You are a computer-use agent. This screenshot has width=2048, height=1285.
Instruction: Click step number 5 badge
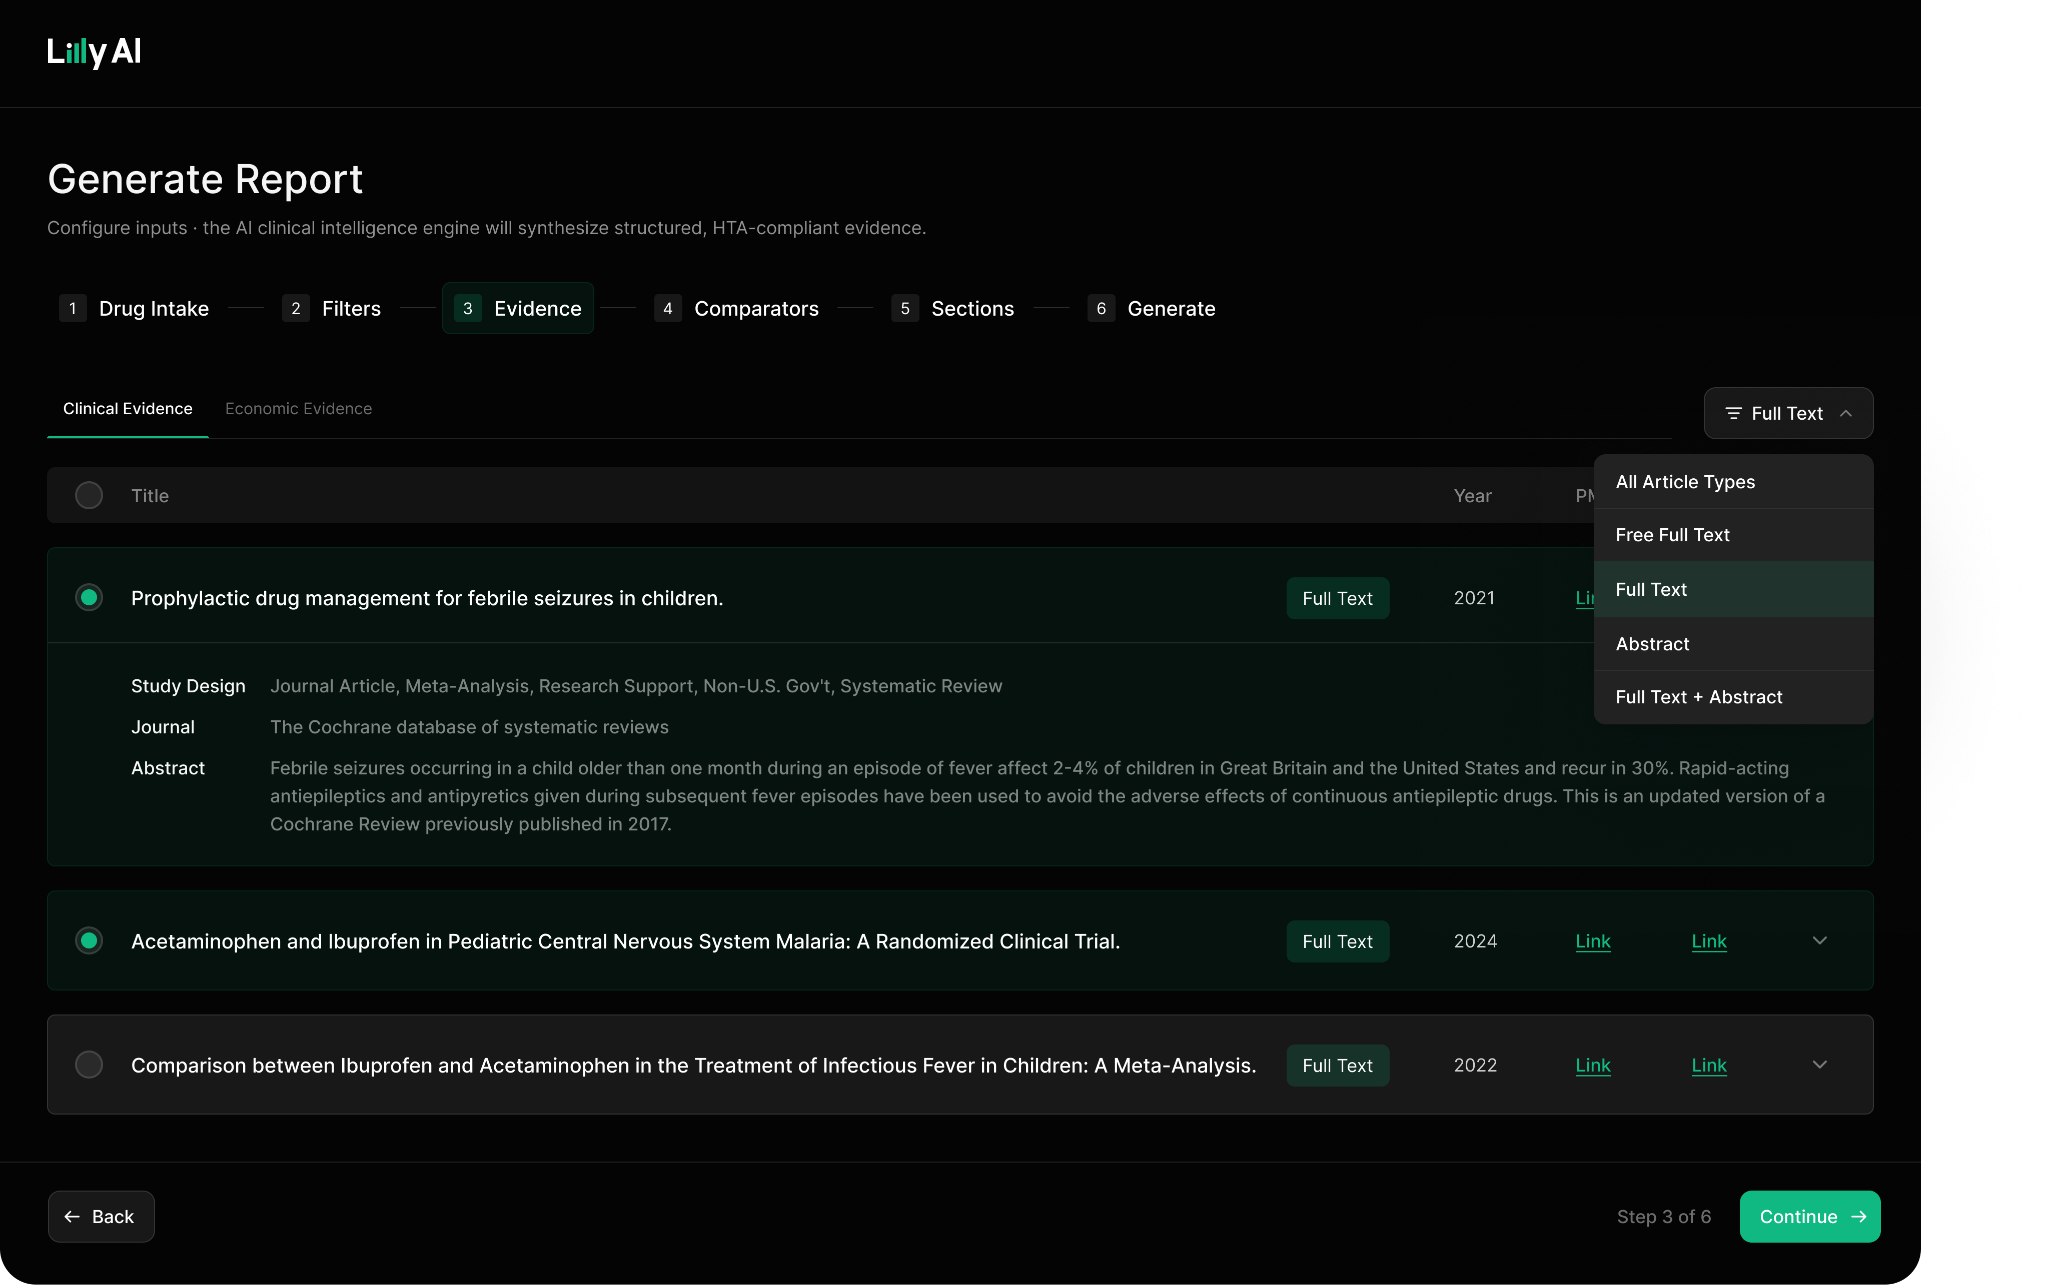point(905,308)
